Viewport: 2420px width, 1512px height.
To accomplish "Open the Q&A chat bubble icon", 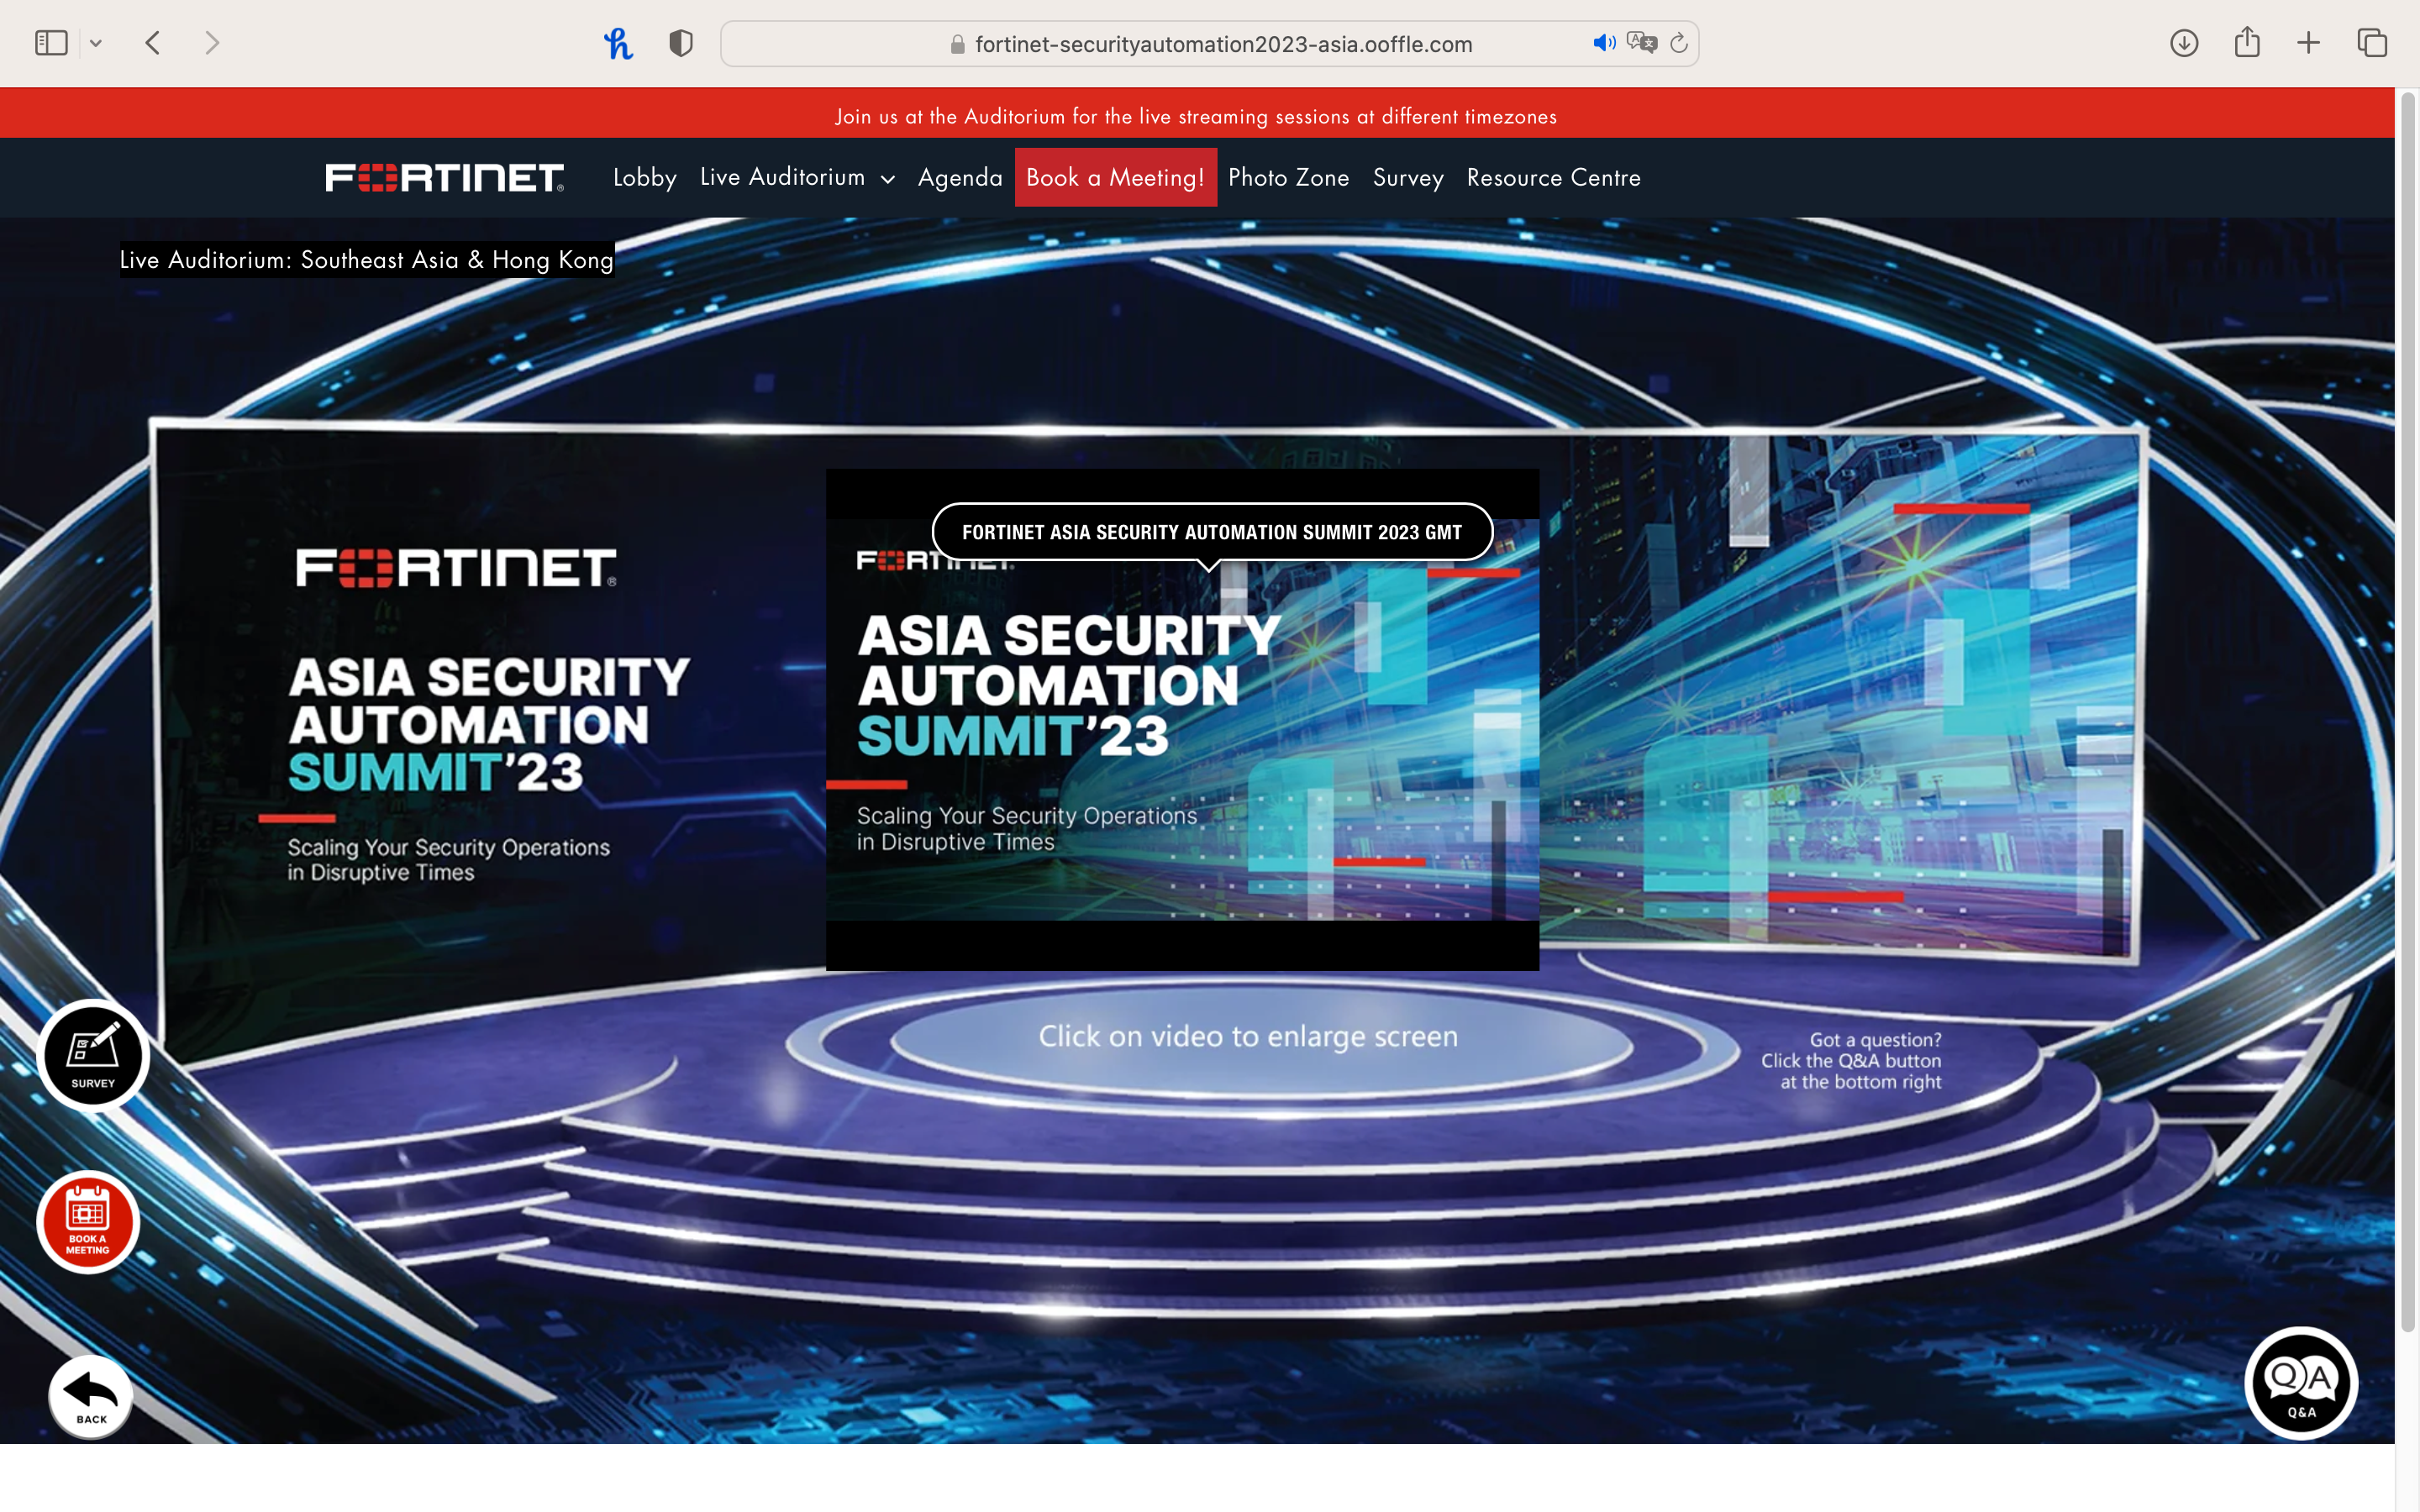I will pos(2301,1383).
